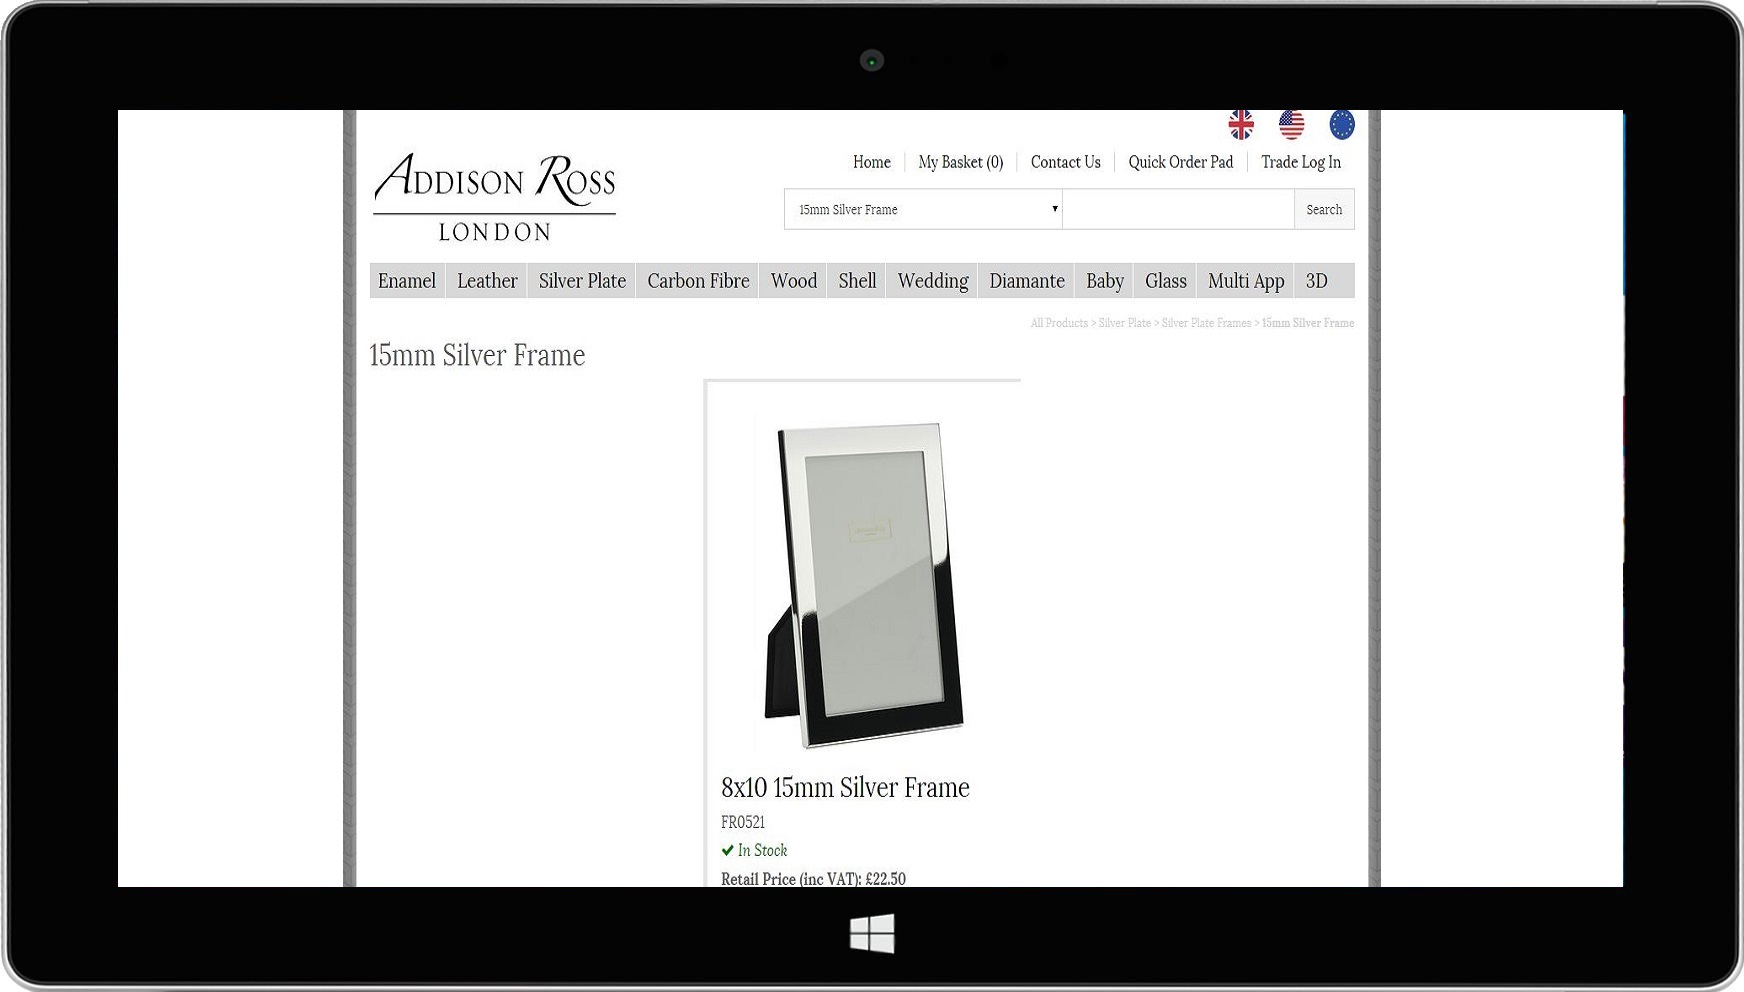This screenshot has height=992, width=1744.
Task: Open the Enamel category menu
Action: pos(407,281)
